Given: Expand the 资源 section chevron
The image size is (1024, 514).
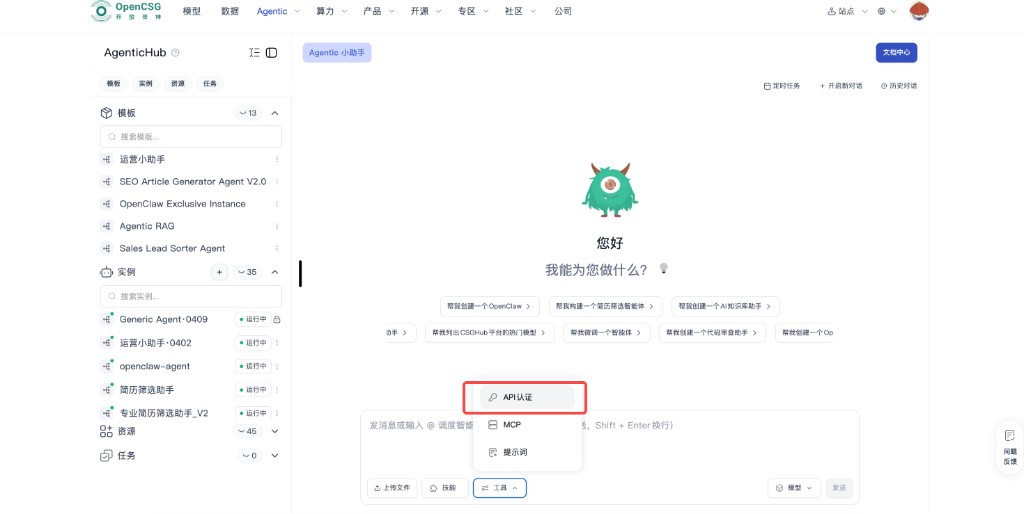Looking at the screenshot, I should (275, 431).
